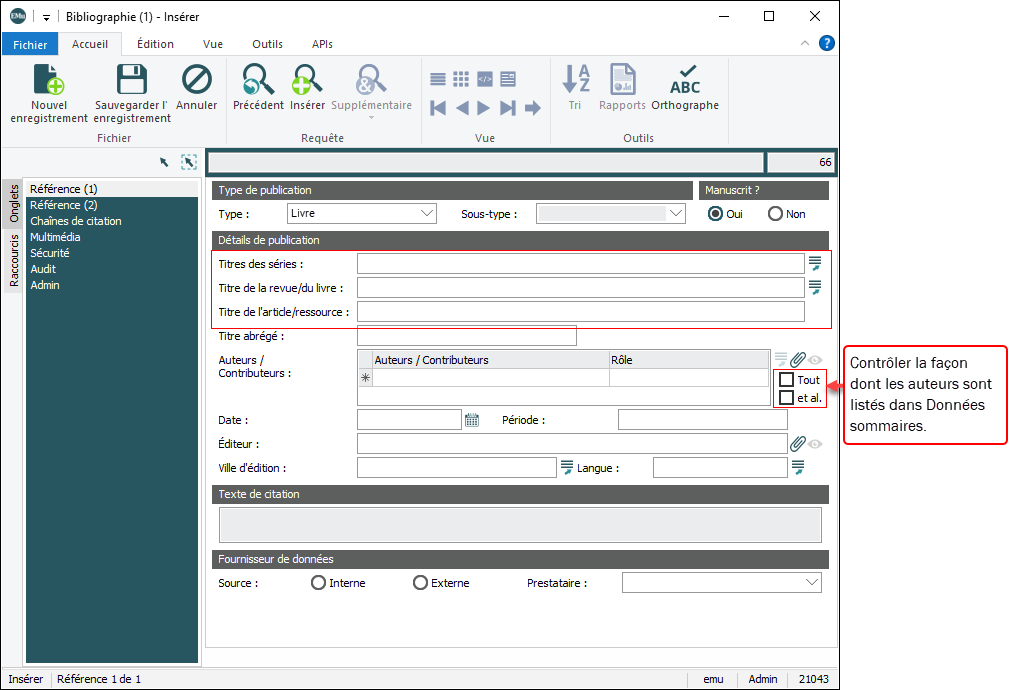Click the Annuler cancel icon
This screenshot has width=1010, height=690.
coord(197,80)
